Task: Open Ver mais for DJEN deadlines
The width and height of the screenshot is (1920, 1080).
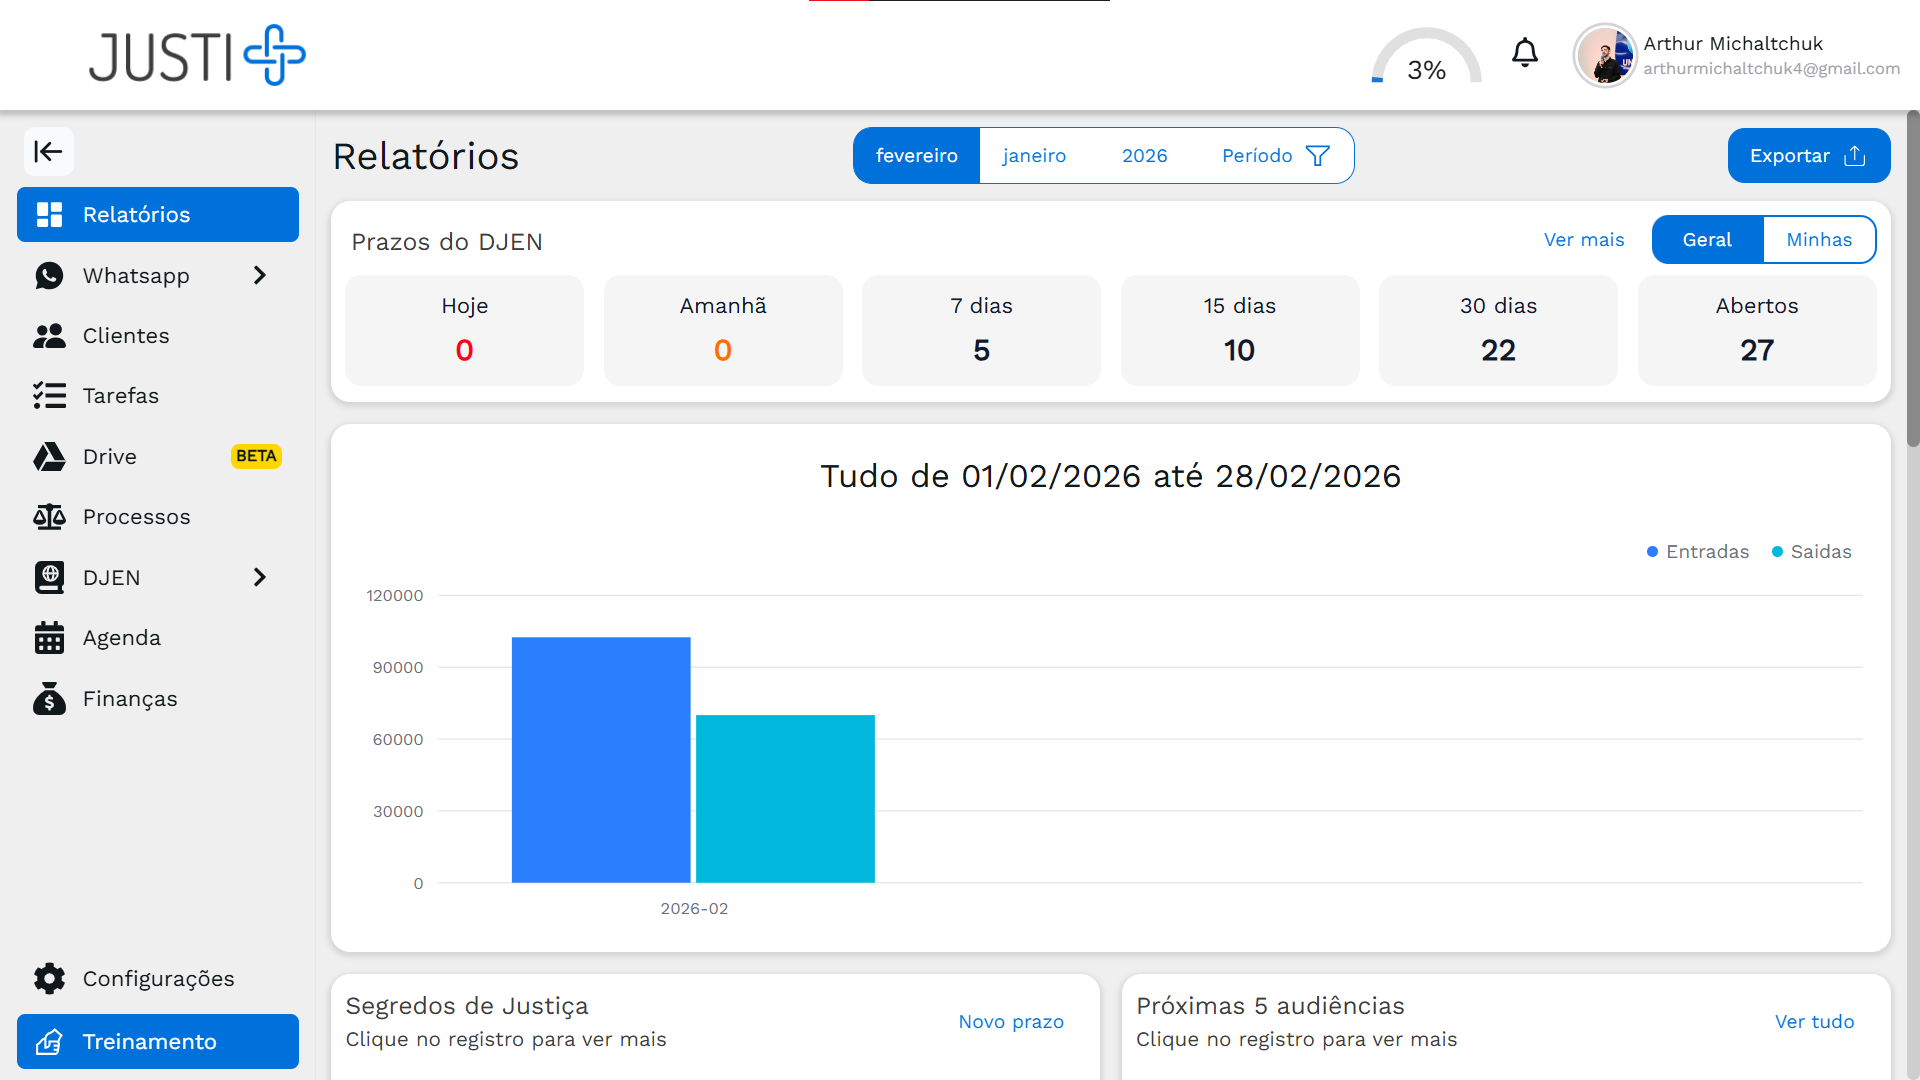Action: pos(1583,239)
